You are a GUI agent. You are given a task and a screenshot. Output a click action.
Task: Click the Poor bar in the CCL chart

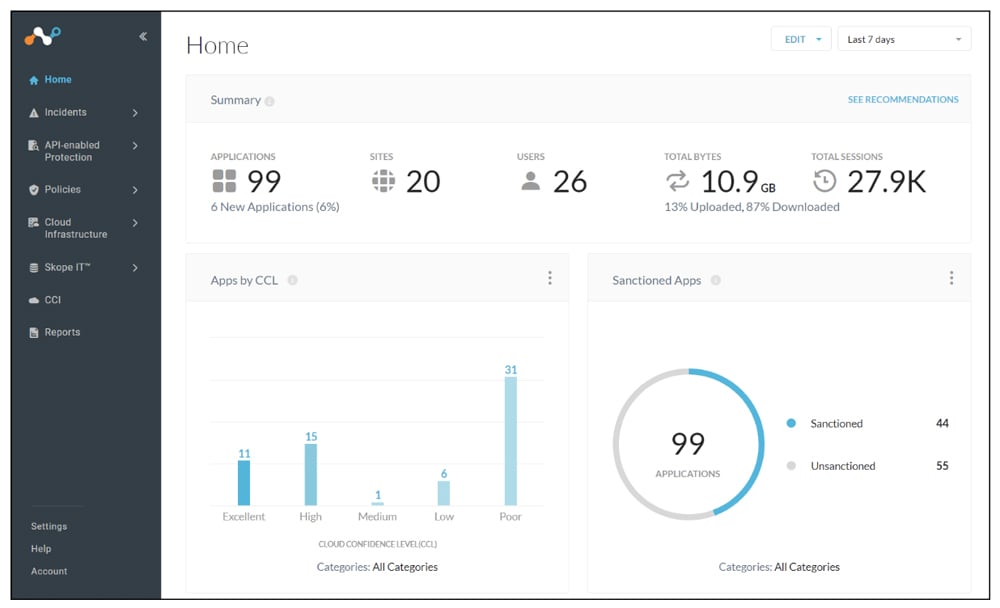tap(510, 441)
